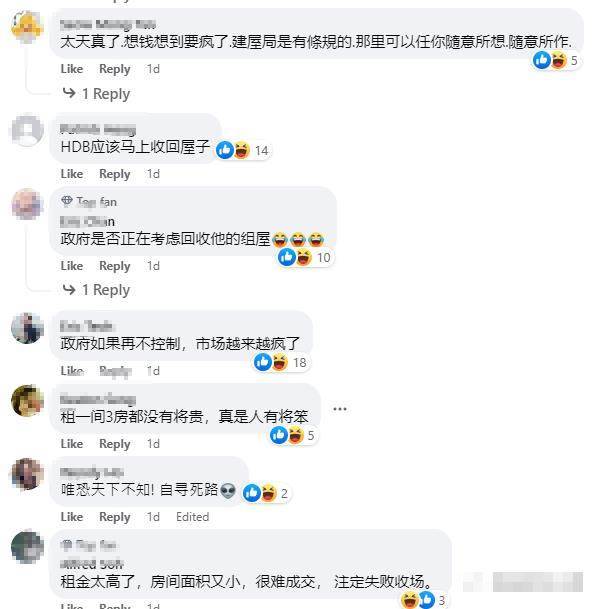Click the reaction icons showing 18 reactions
The width and height of the screenshot is (601, 609).
tap(281, 362)
